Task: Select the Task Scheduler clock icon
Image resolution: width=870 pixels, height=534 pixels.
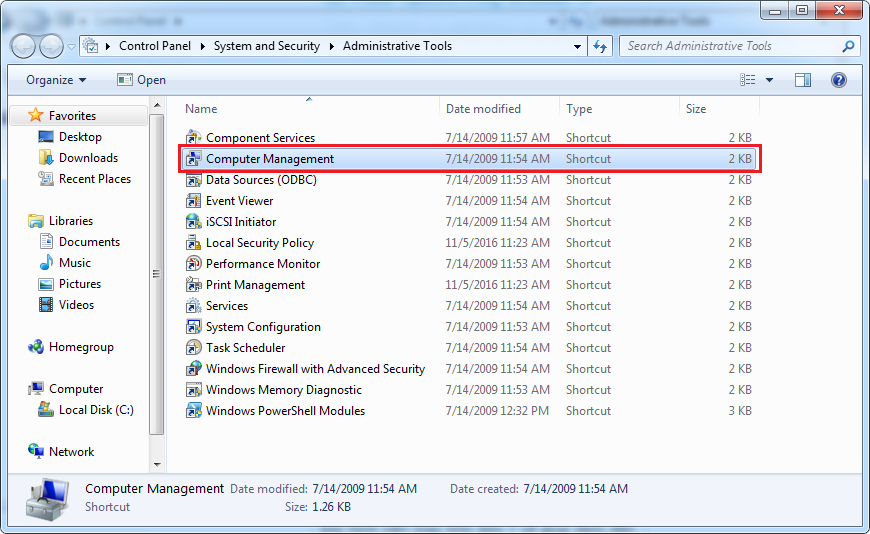Action: (194, 348)
